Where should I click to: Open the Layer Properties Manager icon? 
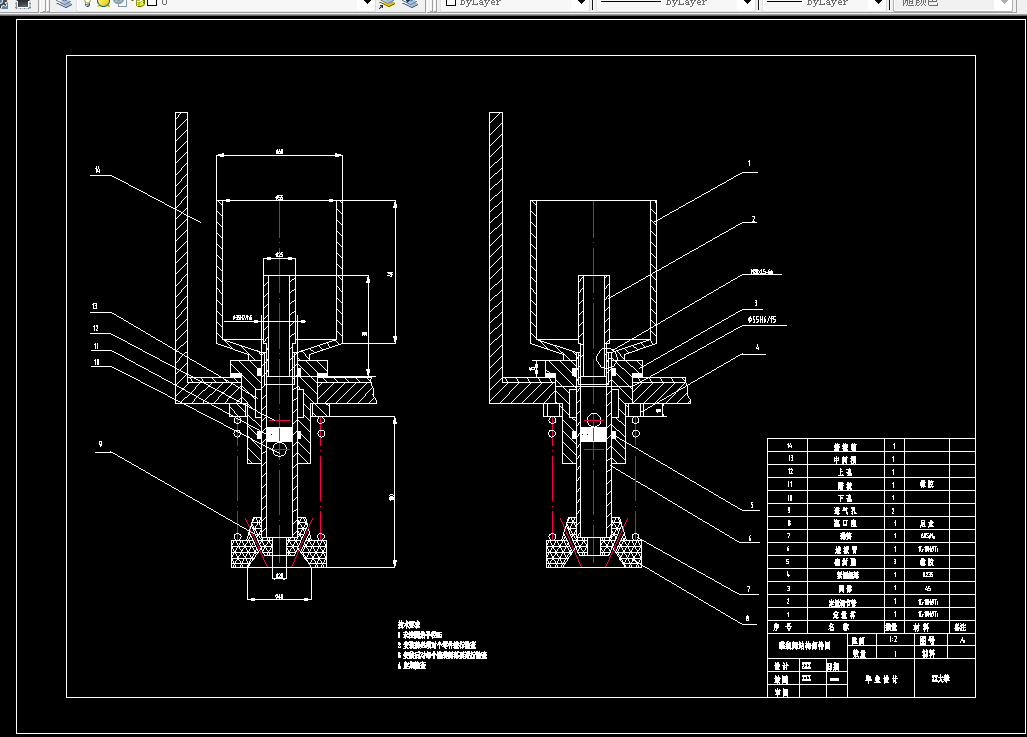pyautogui.click(x=64, y=3)
